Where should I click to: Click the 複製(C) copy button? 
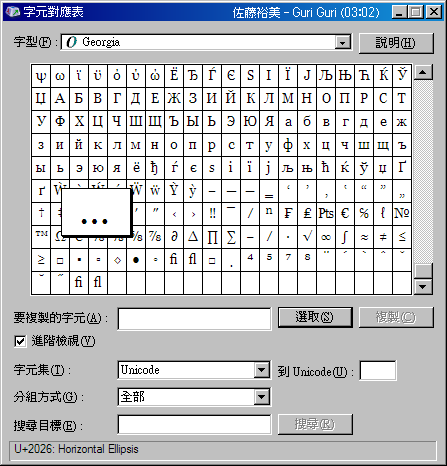point(396,317)
